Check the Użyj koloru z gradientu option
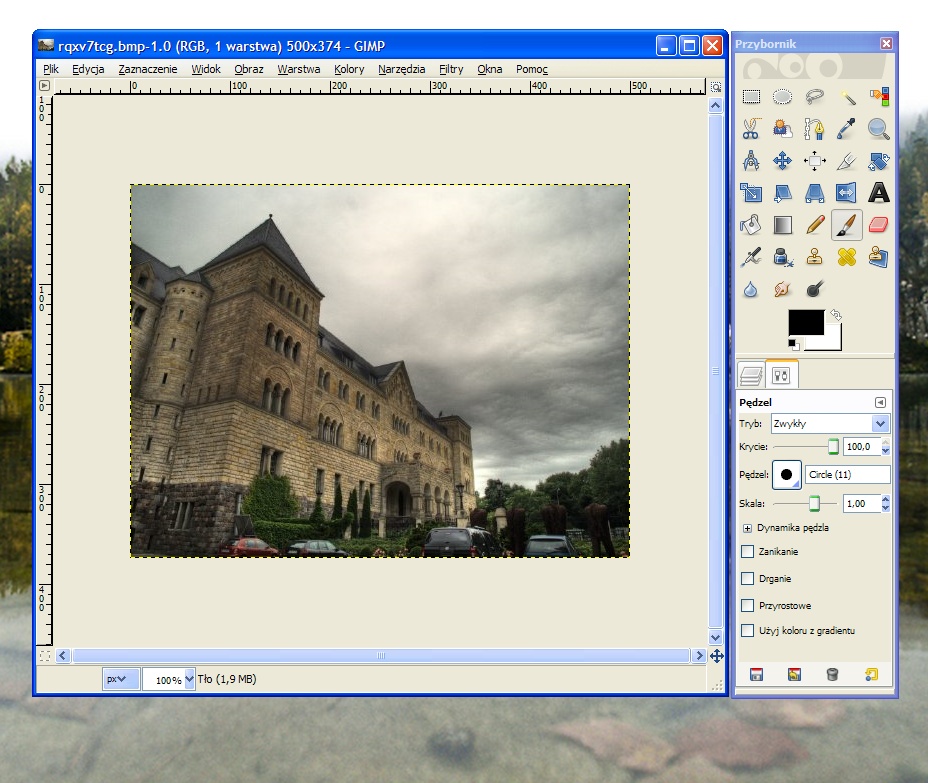The width and height of the screenshot is (928, 783). click(747, 630)
